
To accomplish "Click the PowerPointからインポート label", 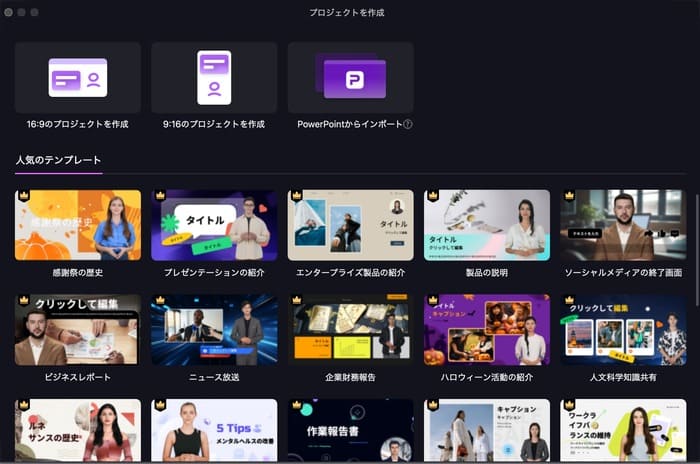I will point(350,124).
